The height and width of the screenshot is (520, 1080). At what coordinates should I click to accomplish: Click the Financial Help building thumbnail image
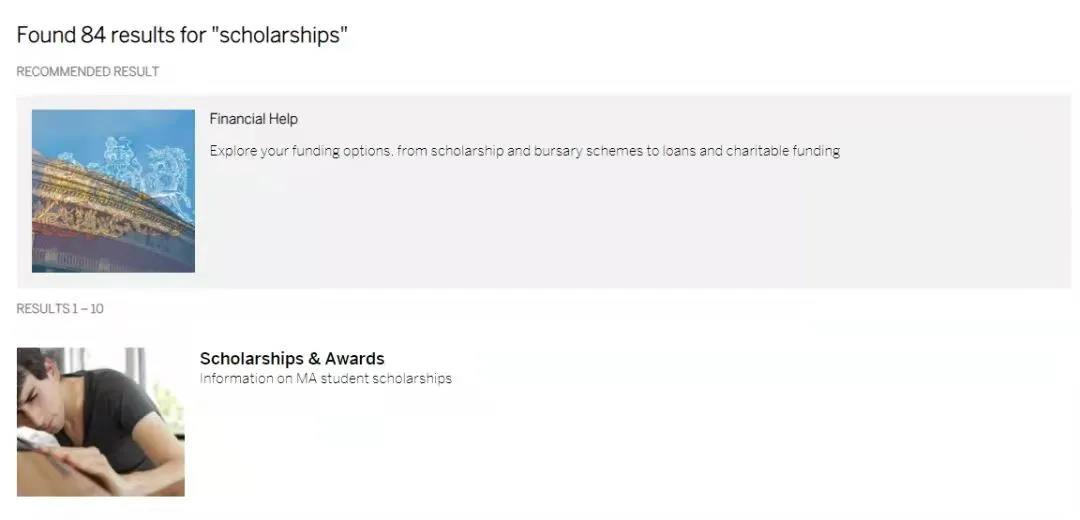(x=113, y=191)
